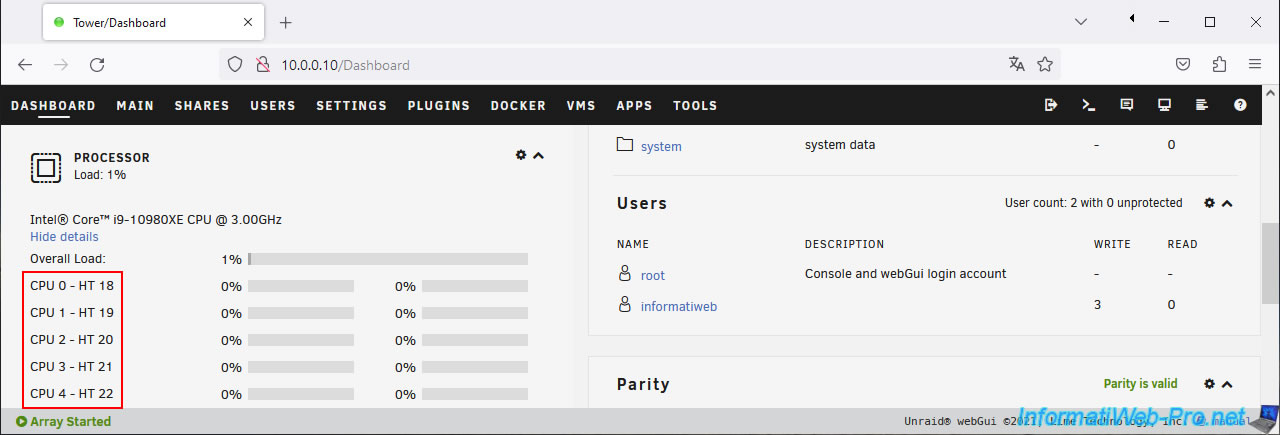Click the processor chip icon
Image resolution: width=1280 pixels, height=435 pixels.
point(46,167)
